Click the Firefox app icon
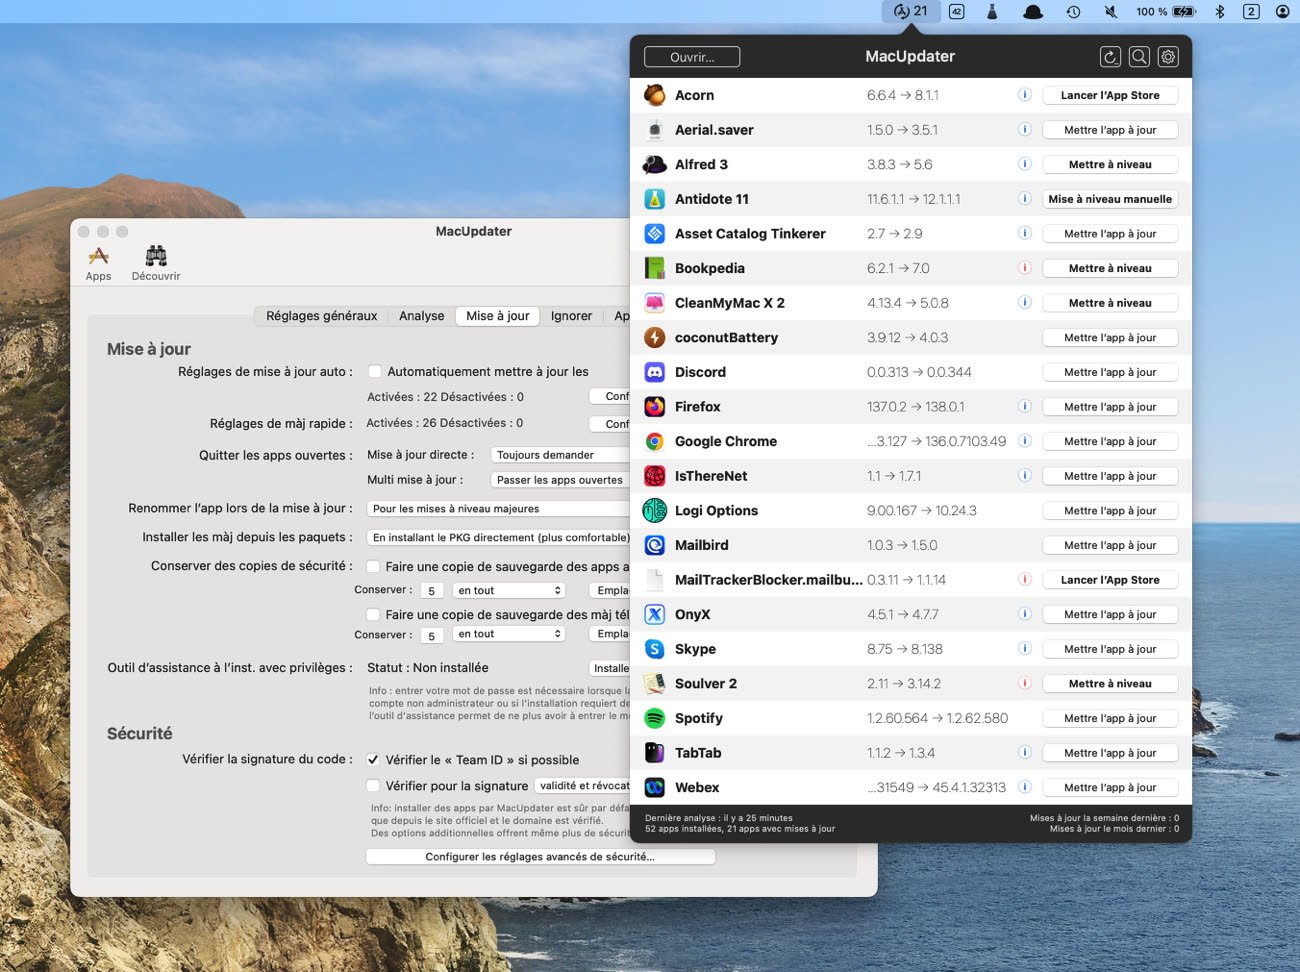This screenshot has height=972, width=1300. pos(655,407)
